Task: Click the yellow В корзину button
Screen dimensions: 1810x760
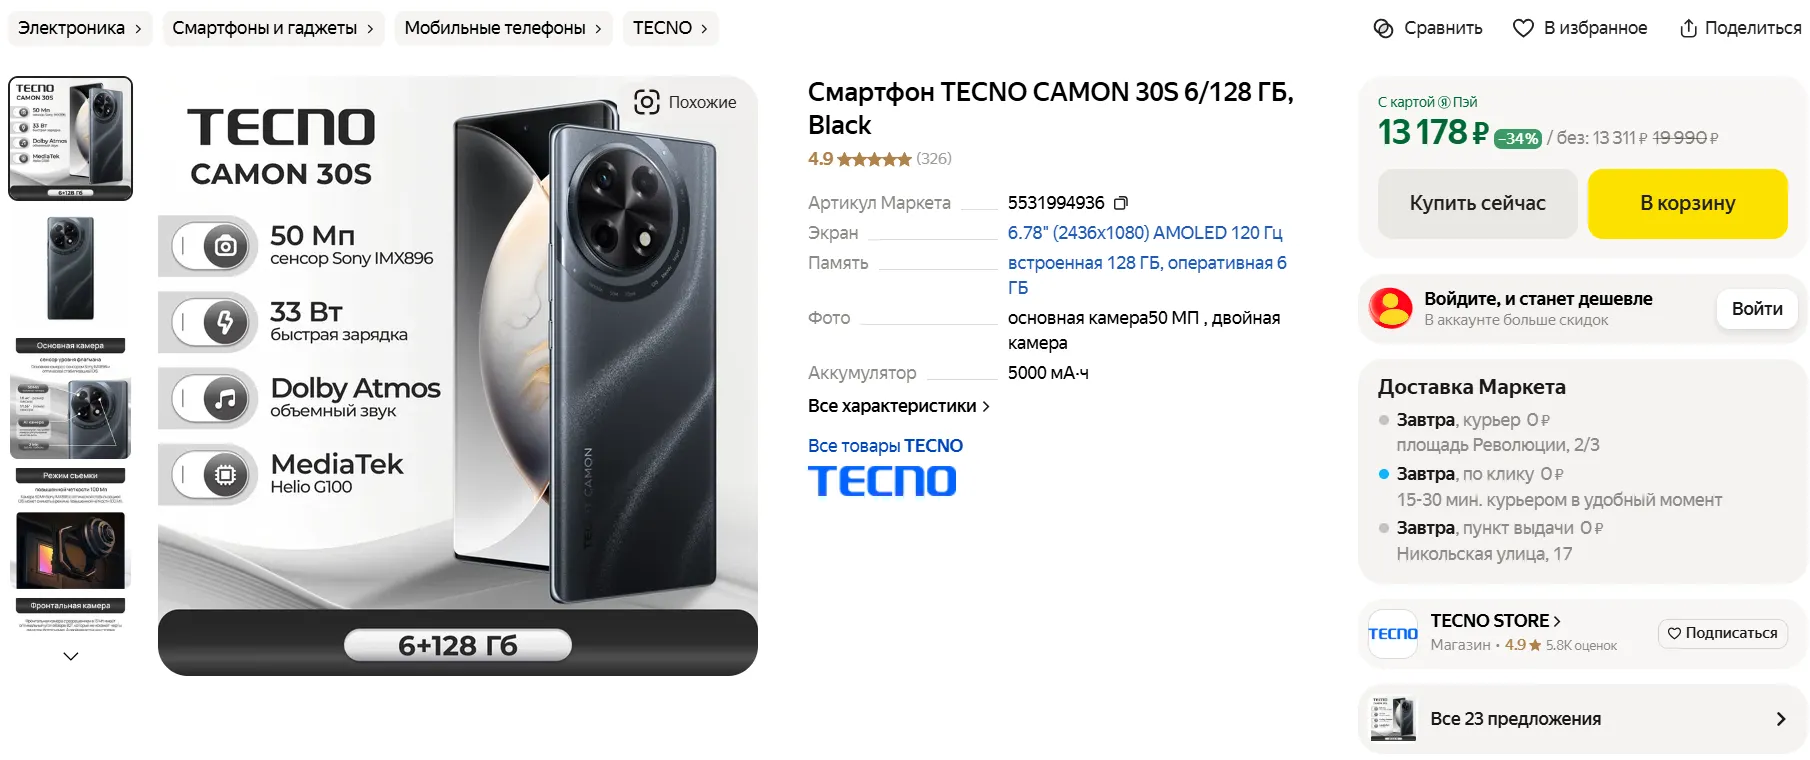Action: point(1687,203)
